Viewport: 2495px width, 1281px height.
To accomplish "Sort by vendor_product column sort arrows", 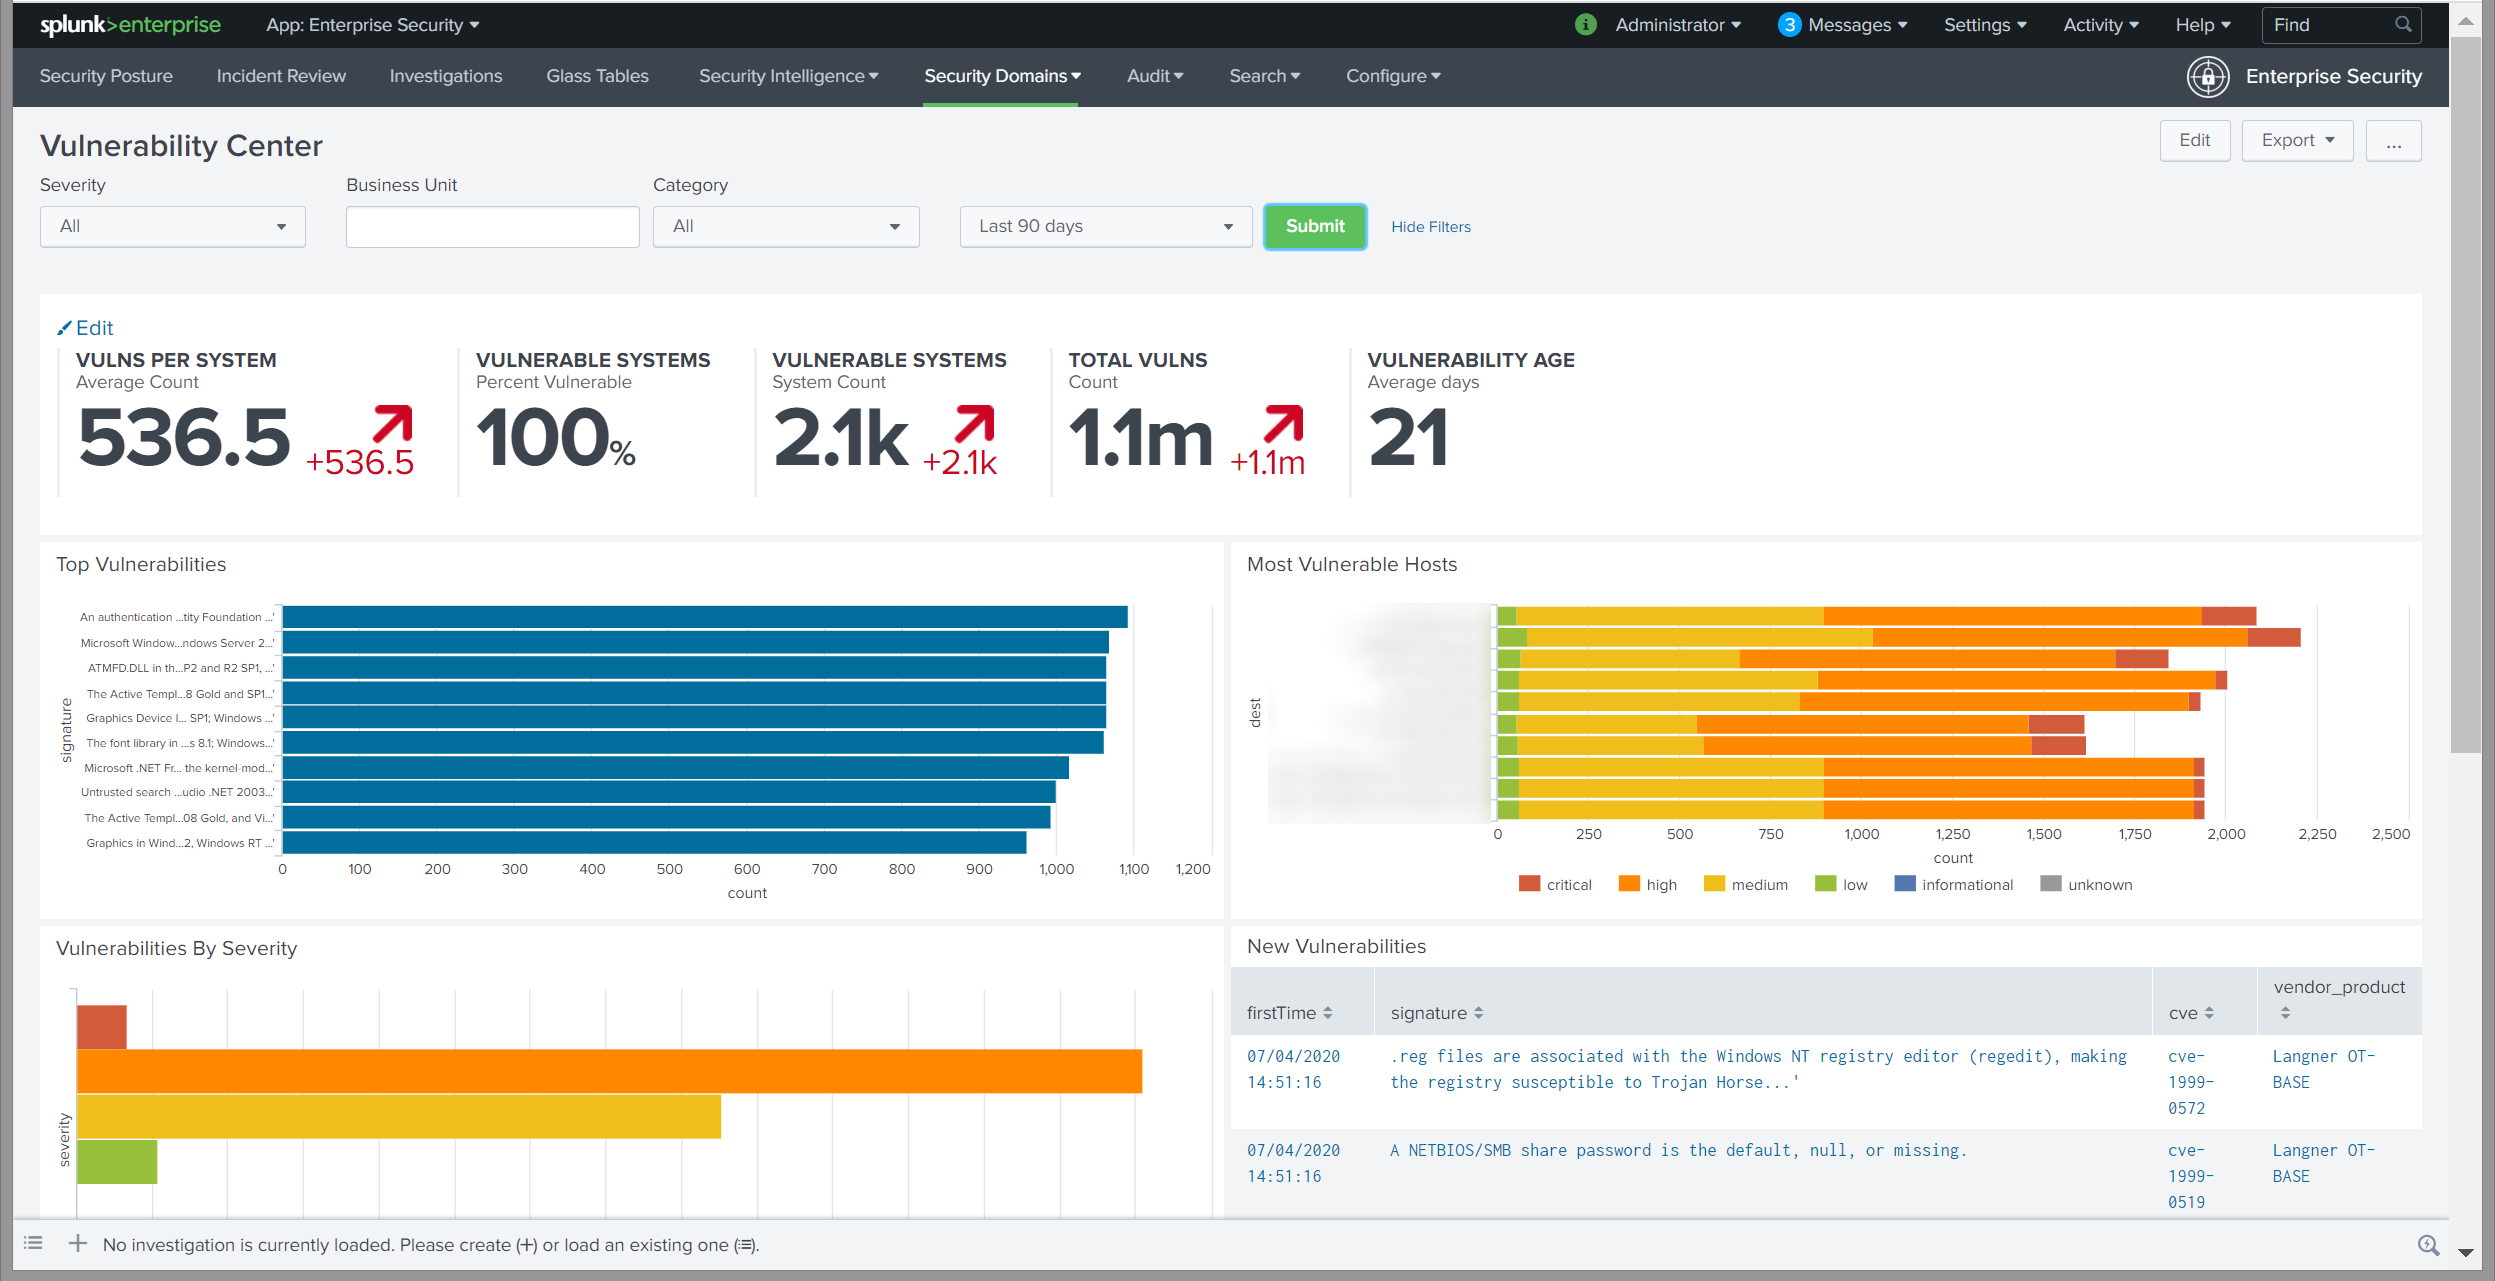I will point(2286,1013).
